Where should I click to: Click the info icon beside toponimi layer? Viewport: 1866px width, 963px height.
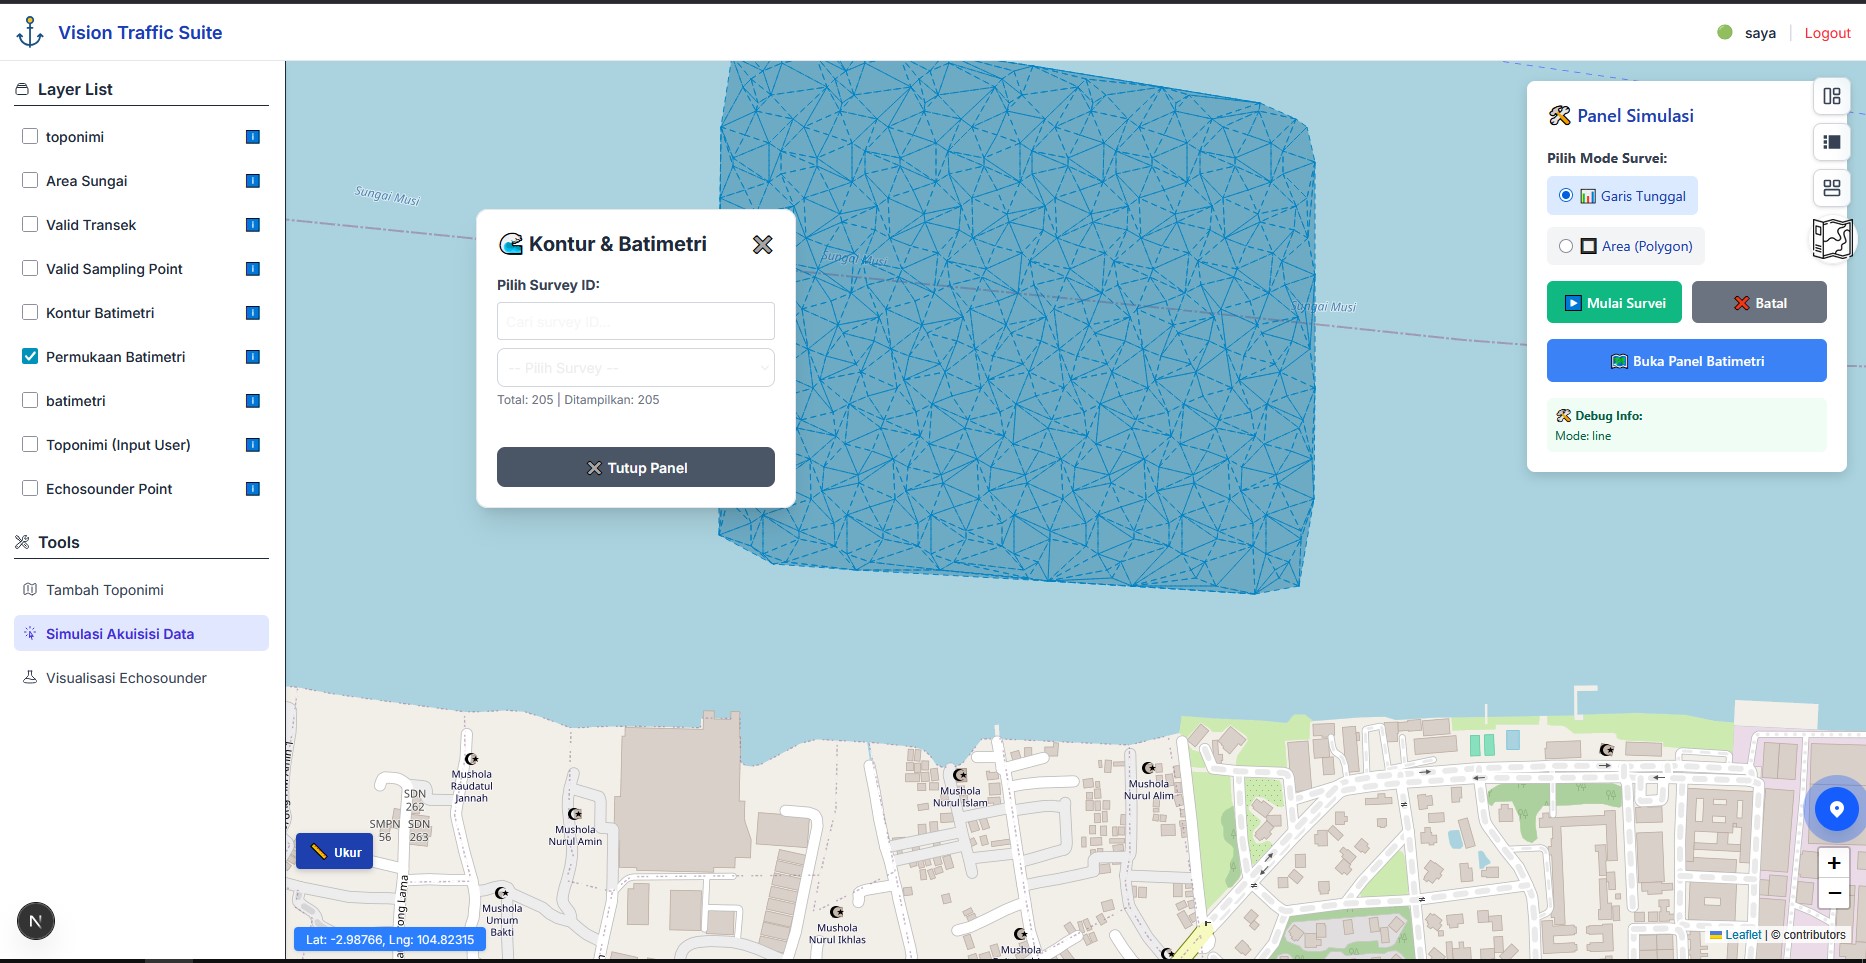[x=253, y=137]
